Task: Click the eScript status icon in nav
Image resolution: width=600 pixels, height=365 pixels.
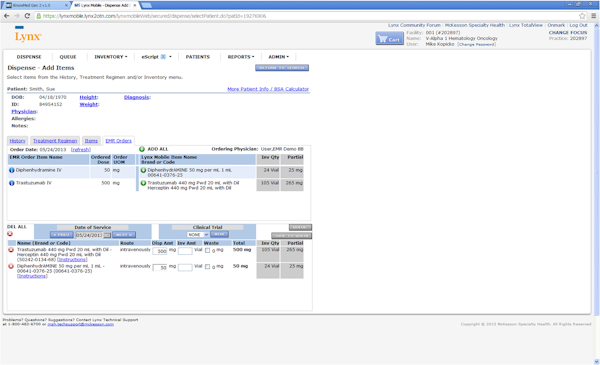Action: coord(163,57)
